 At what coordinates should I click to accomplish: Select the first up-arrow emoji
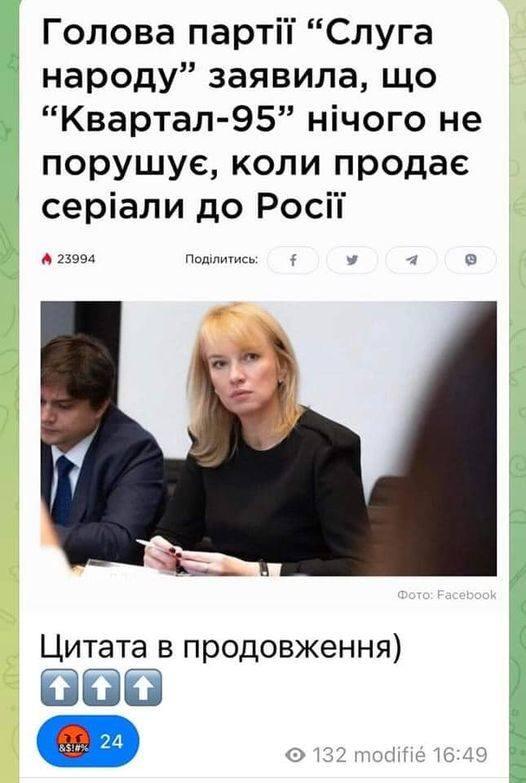[x=59, y=687]
